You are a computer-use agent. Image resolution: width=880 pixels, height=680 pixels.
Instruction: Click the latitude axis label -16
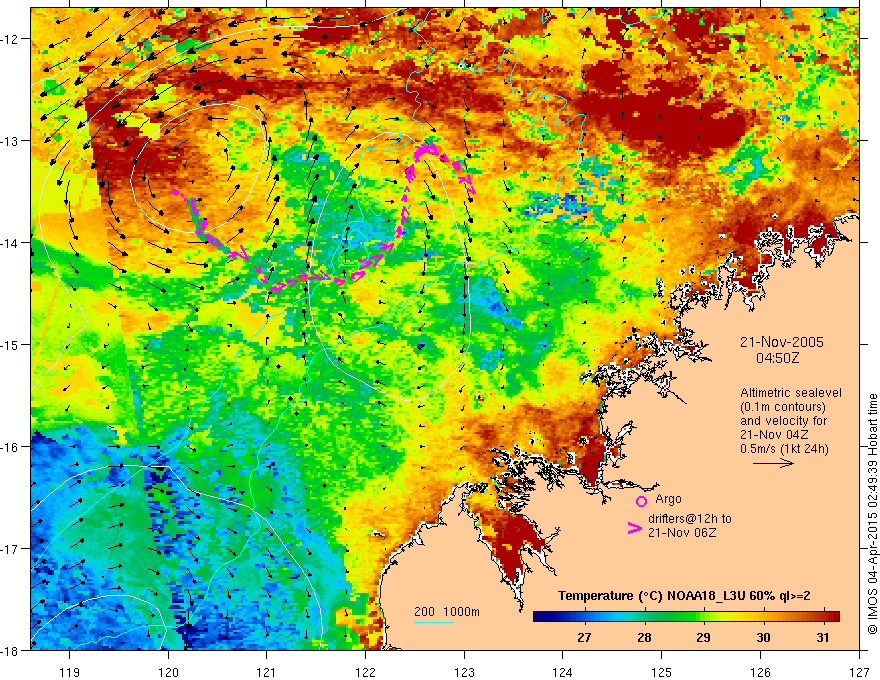[11, 447]
